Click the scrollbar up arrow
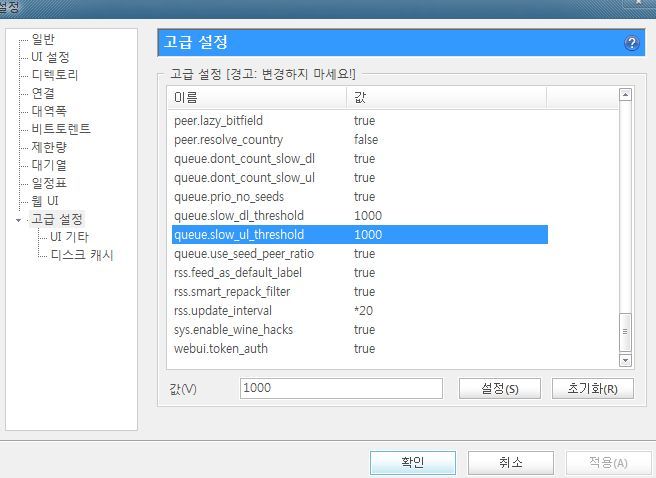This screenshot has width=656, height=478. pyautogui.click(x=625, y=95)
